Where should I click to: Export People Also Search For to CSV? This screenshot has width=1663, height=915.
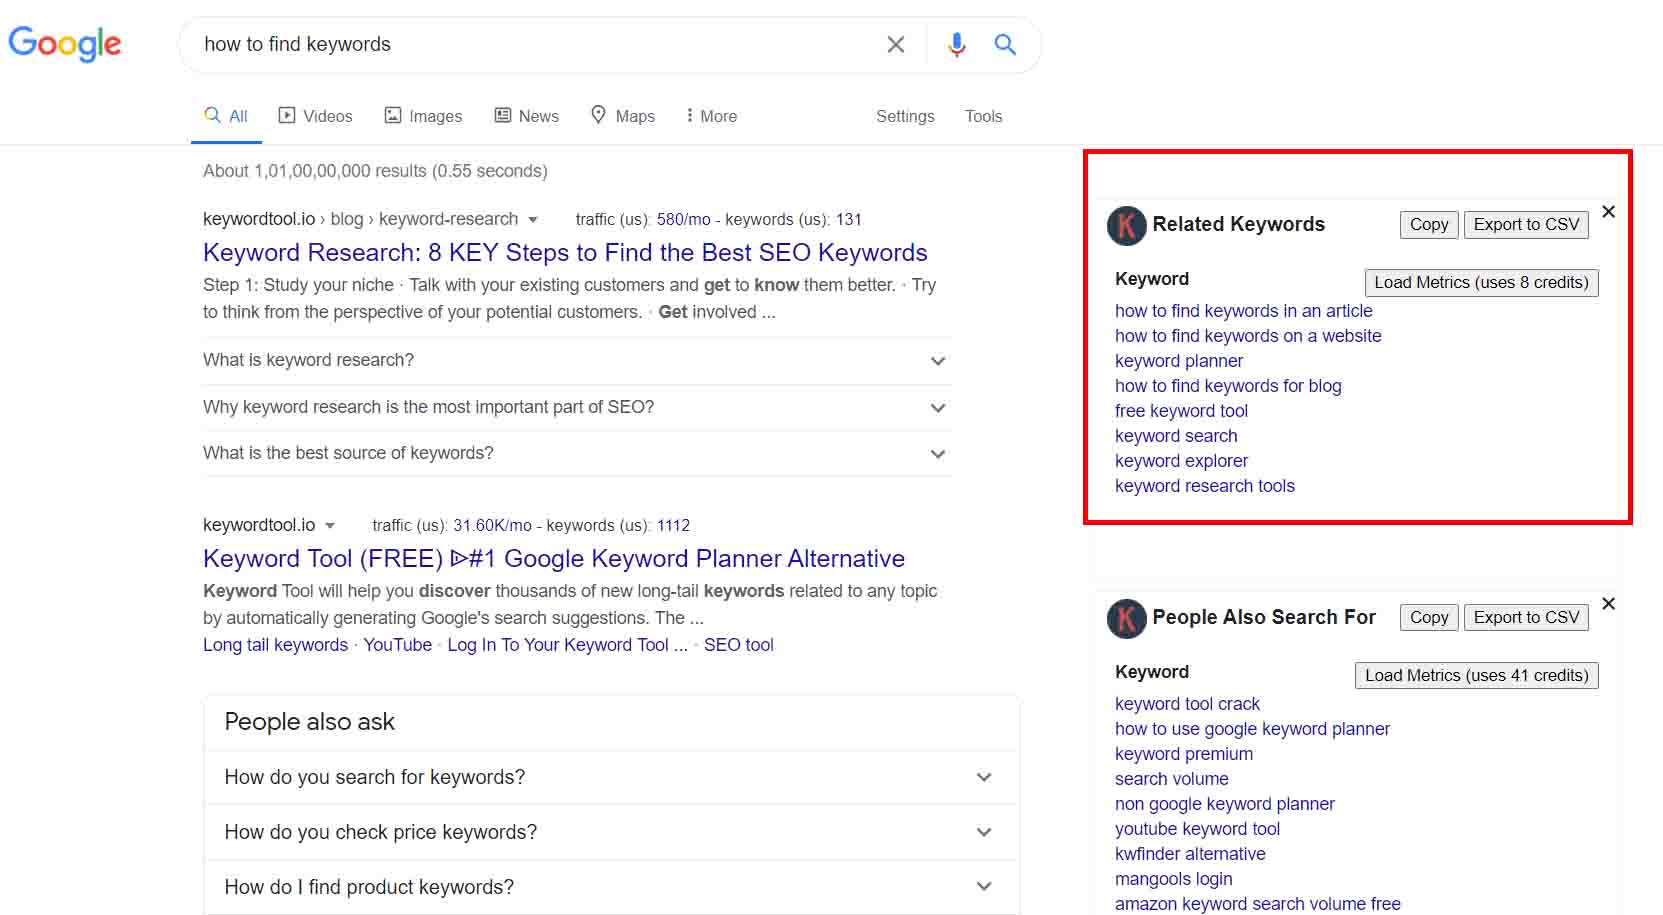click(x=1526, y=618)
